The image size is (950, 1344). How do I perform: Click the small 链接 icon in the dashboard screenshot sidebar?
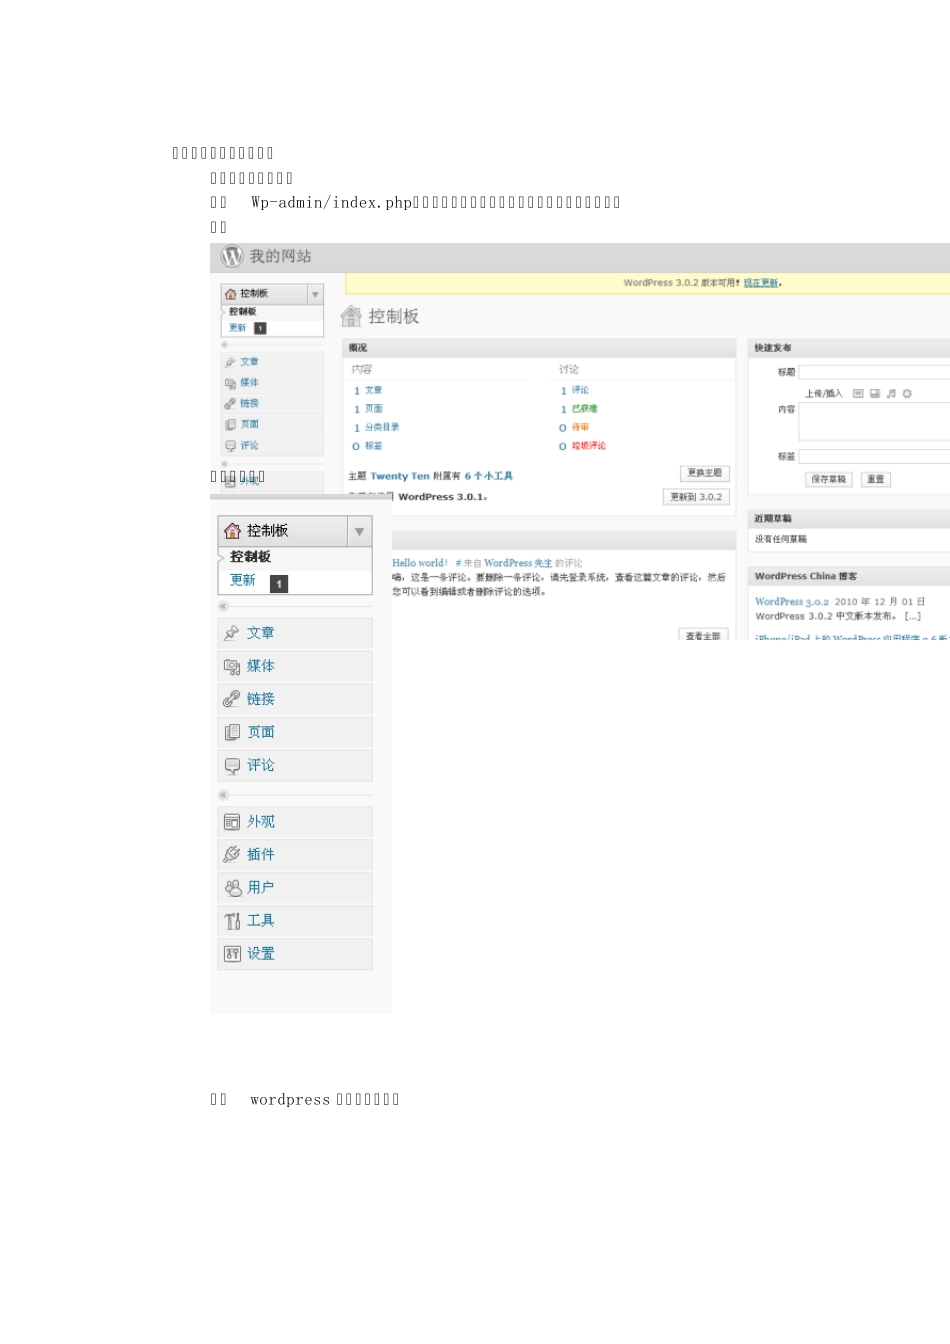tap(230, 404)
